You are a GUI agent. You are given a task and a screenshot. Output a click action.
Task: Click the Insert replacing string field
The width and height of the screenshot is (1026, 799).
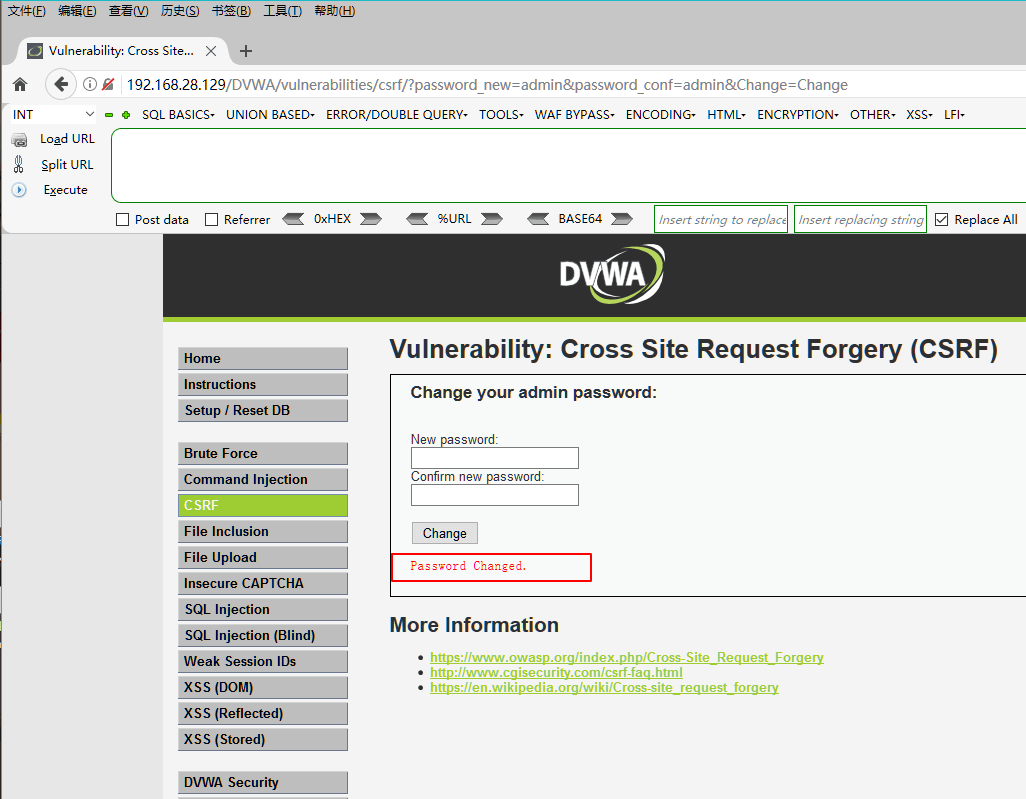point(860,219)
